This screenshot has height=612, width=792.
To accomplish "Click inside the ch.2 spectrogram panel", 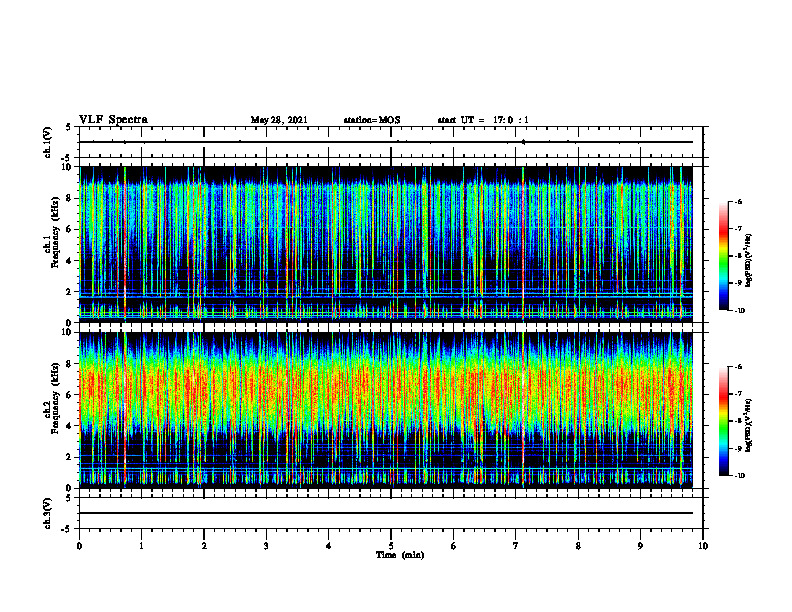I will click(x=386, y=410).
